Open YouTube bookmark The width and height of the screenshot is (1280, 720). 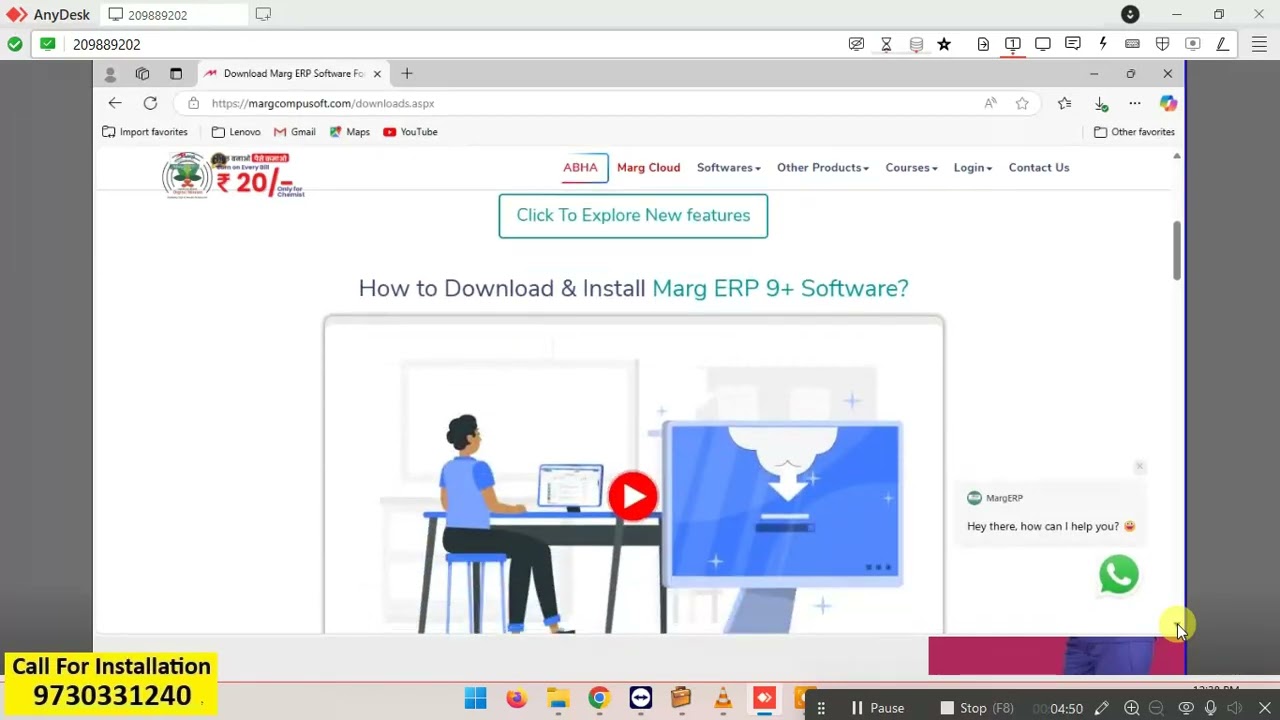click(x=410, y=132)
